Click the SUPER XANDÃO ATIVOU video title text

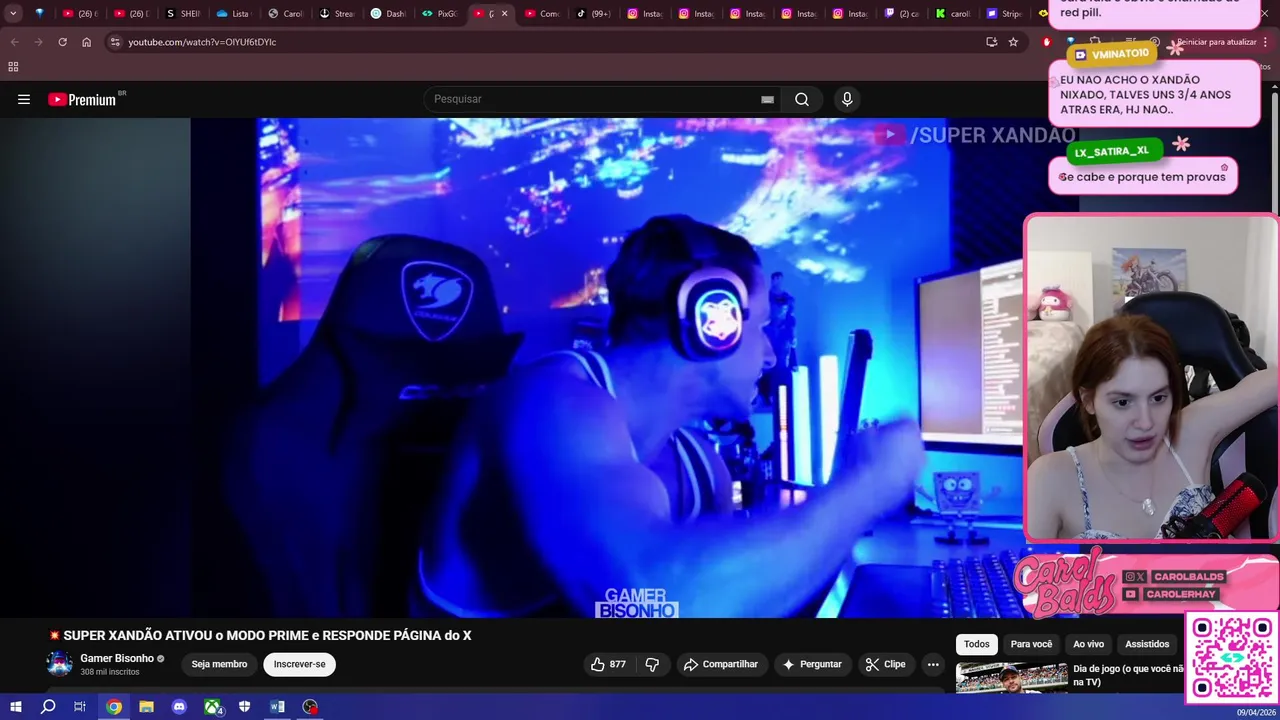coord(267,636)
